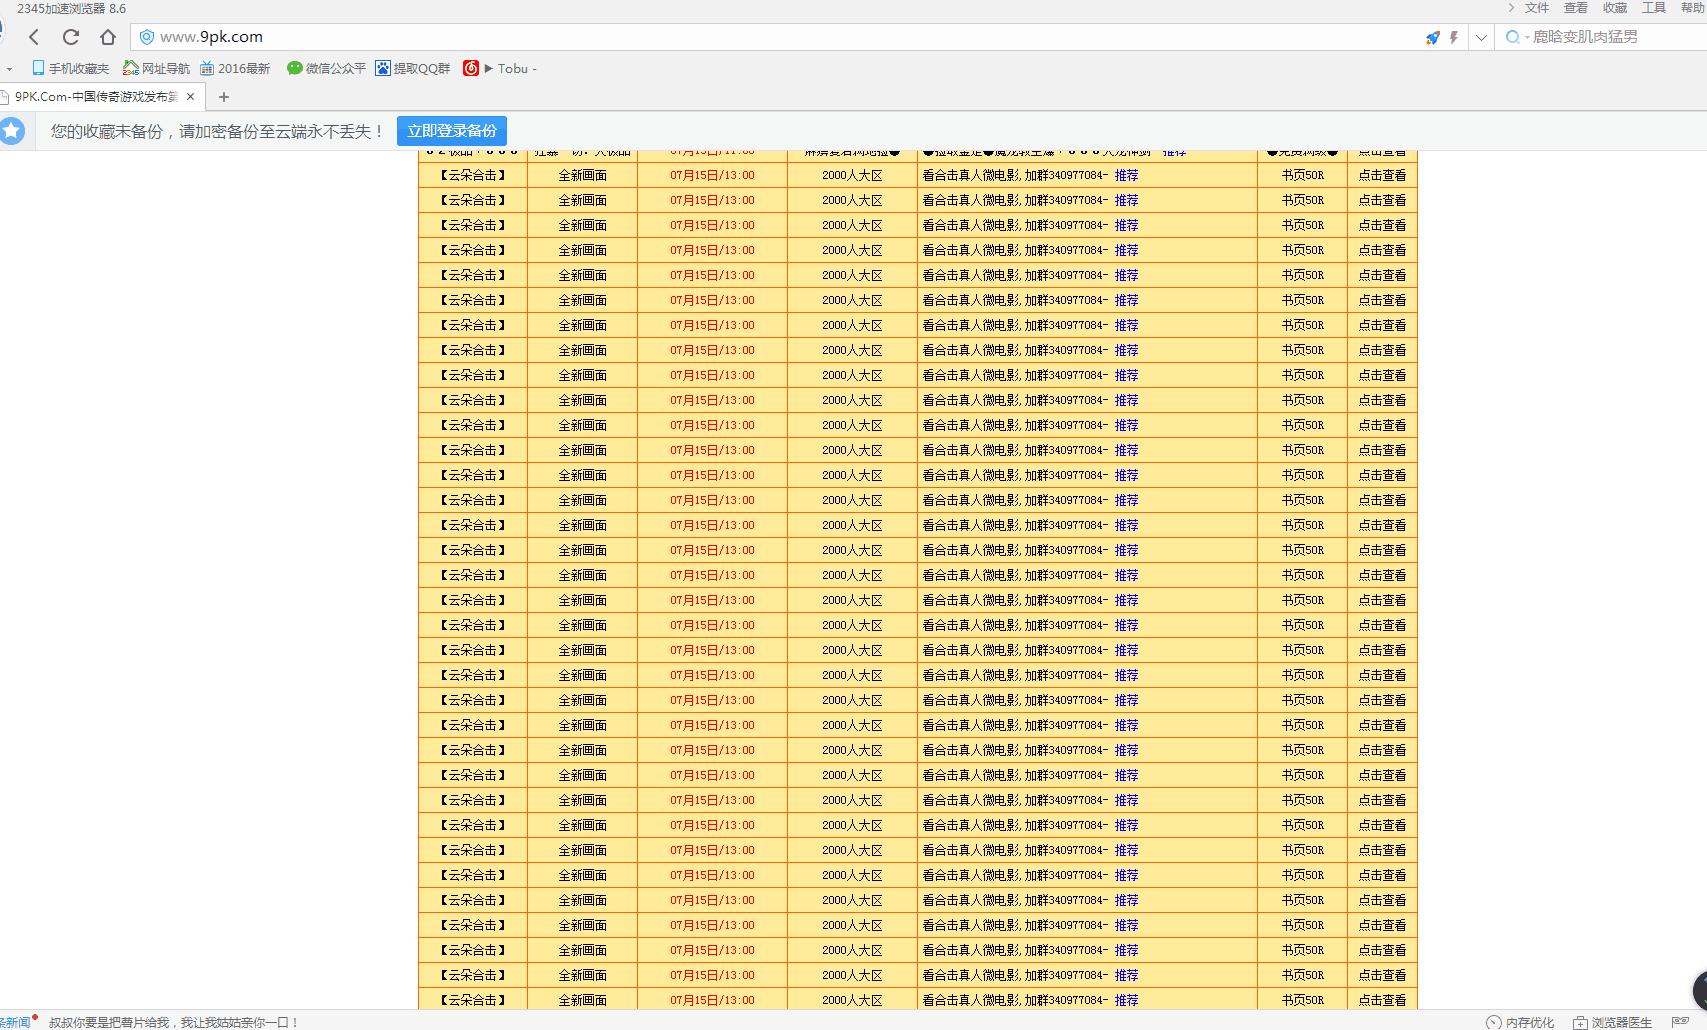
Task: Close the 9PK.Com tab
Action: click(x=190, y=97)
